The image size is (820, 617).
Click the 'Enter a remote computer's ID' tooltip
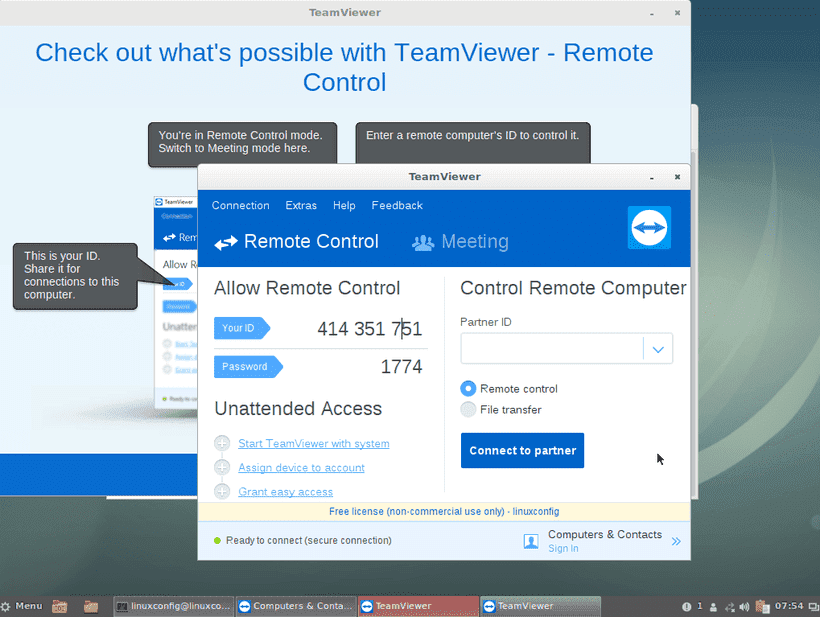click(x=473, y=143)
